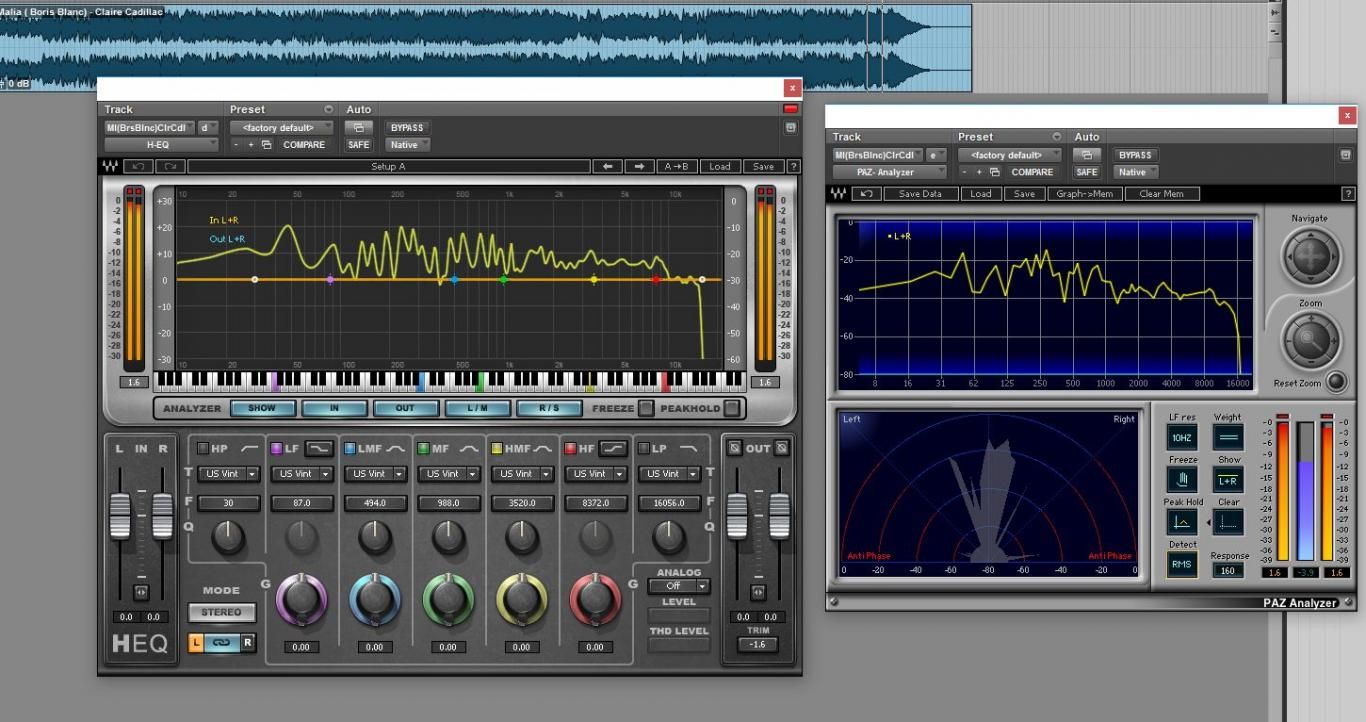
Task: Open HP band US Vint type dropdown
Action: click(x=229, y=474)
